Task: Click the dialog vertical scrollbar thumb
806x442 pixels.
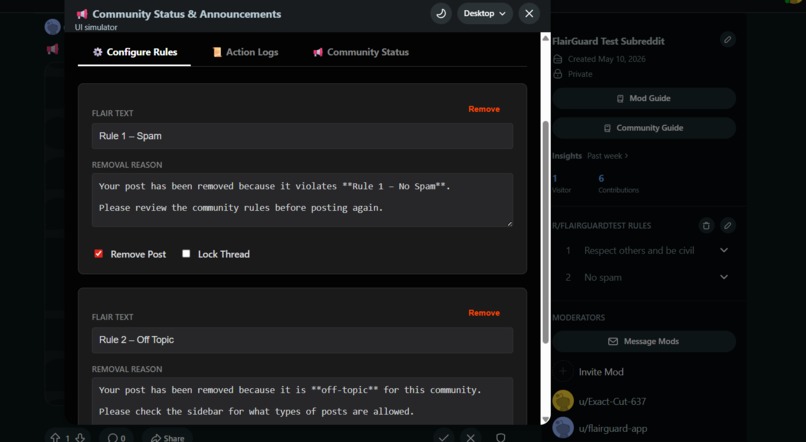Action: coord(545,231)
